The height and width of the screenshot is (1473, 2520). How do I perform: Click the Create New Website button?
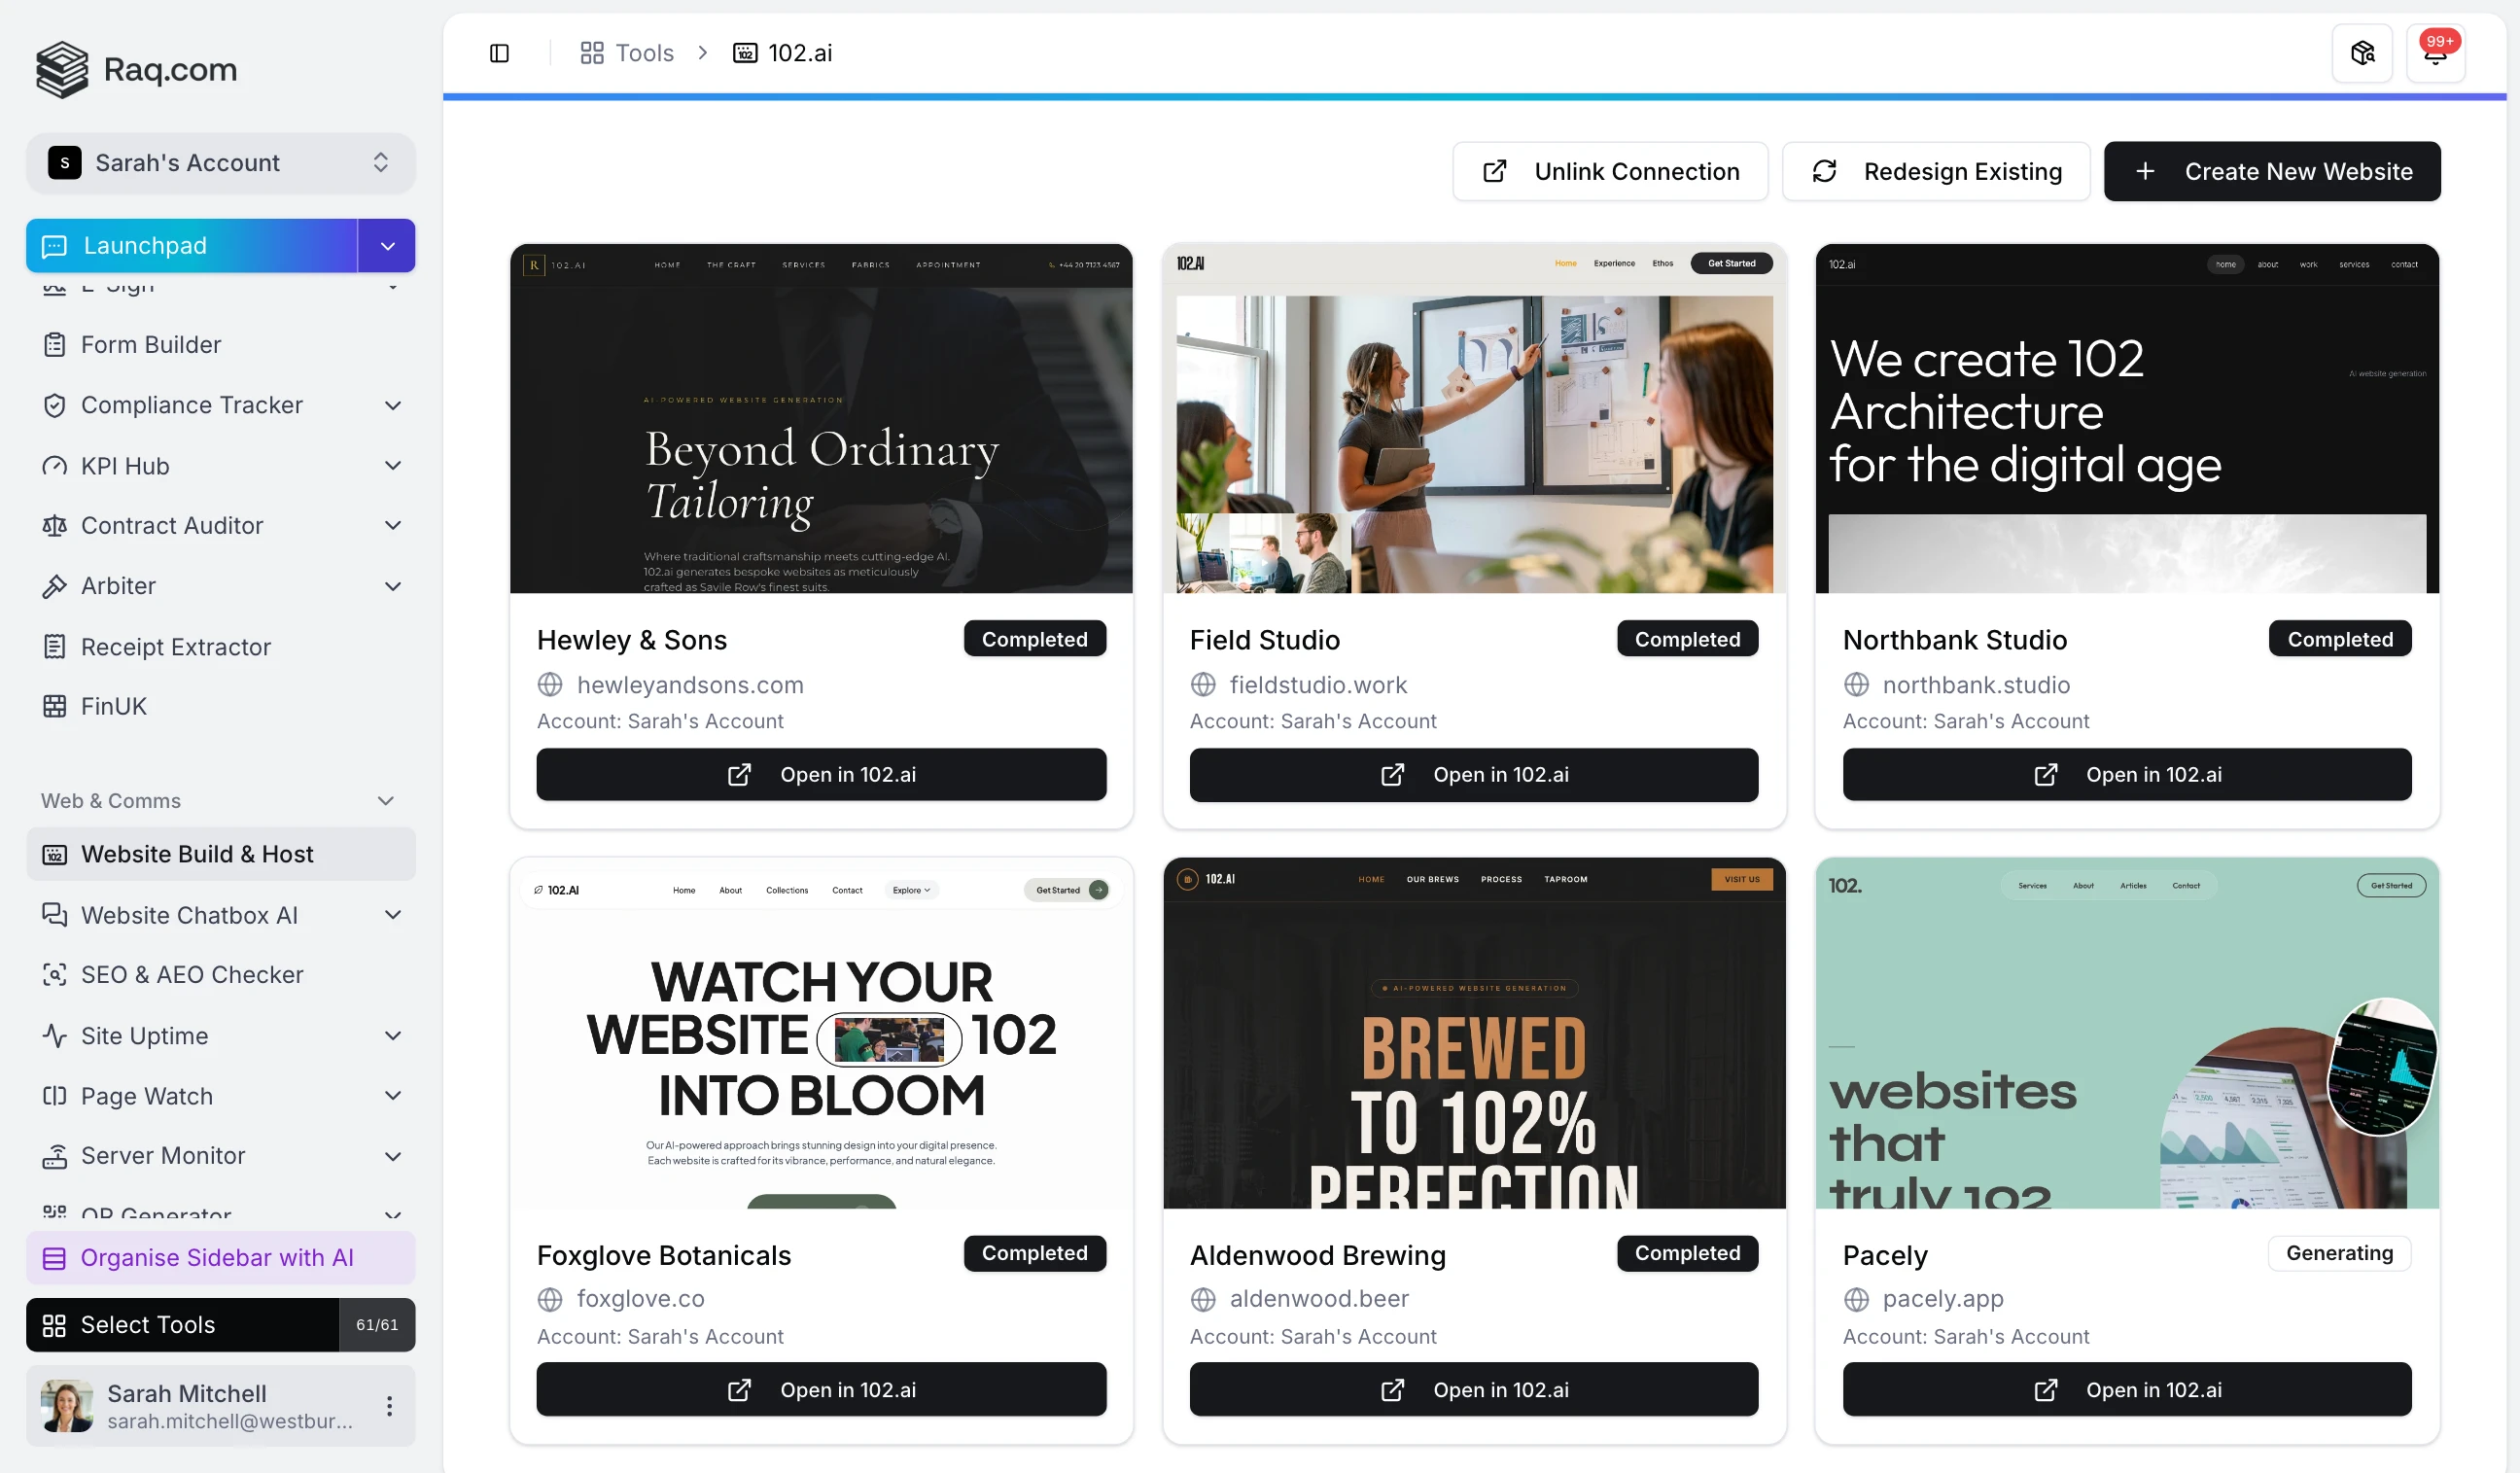[2272, 171]
